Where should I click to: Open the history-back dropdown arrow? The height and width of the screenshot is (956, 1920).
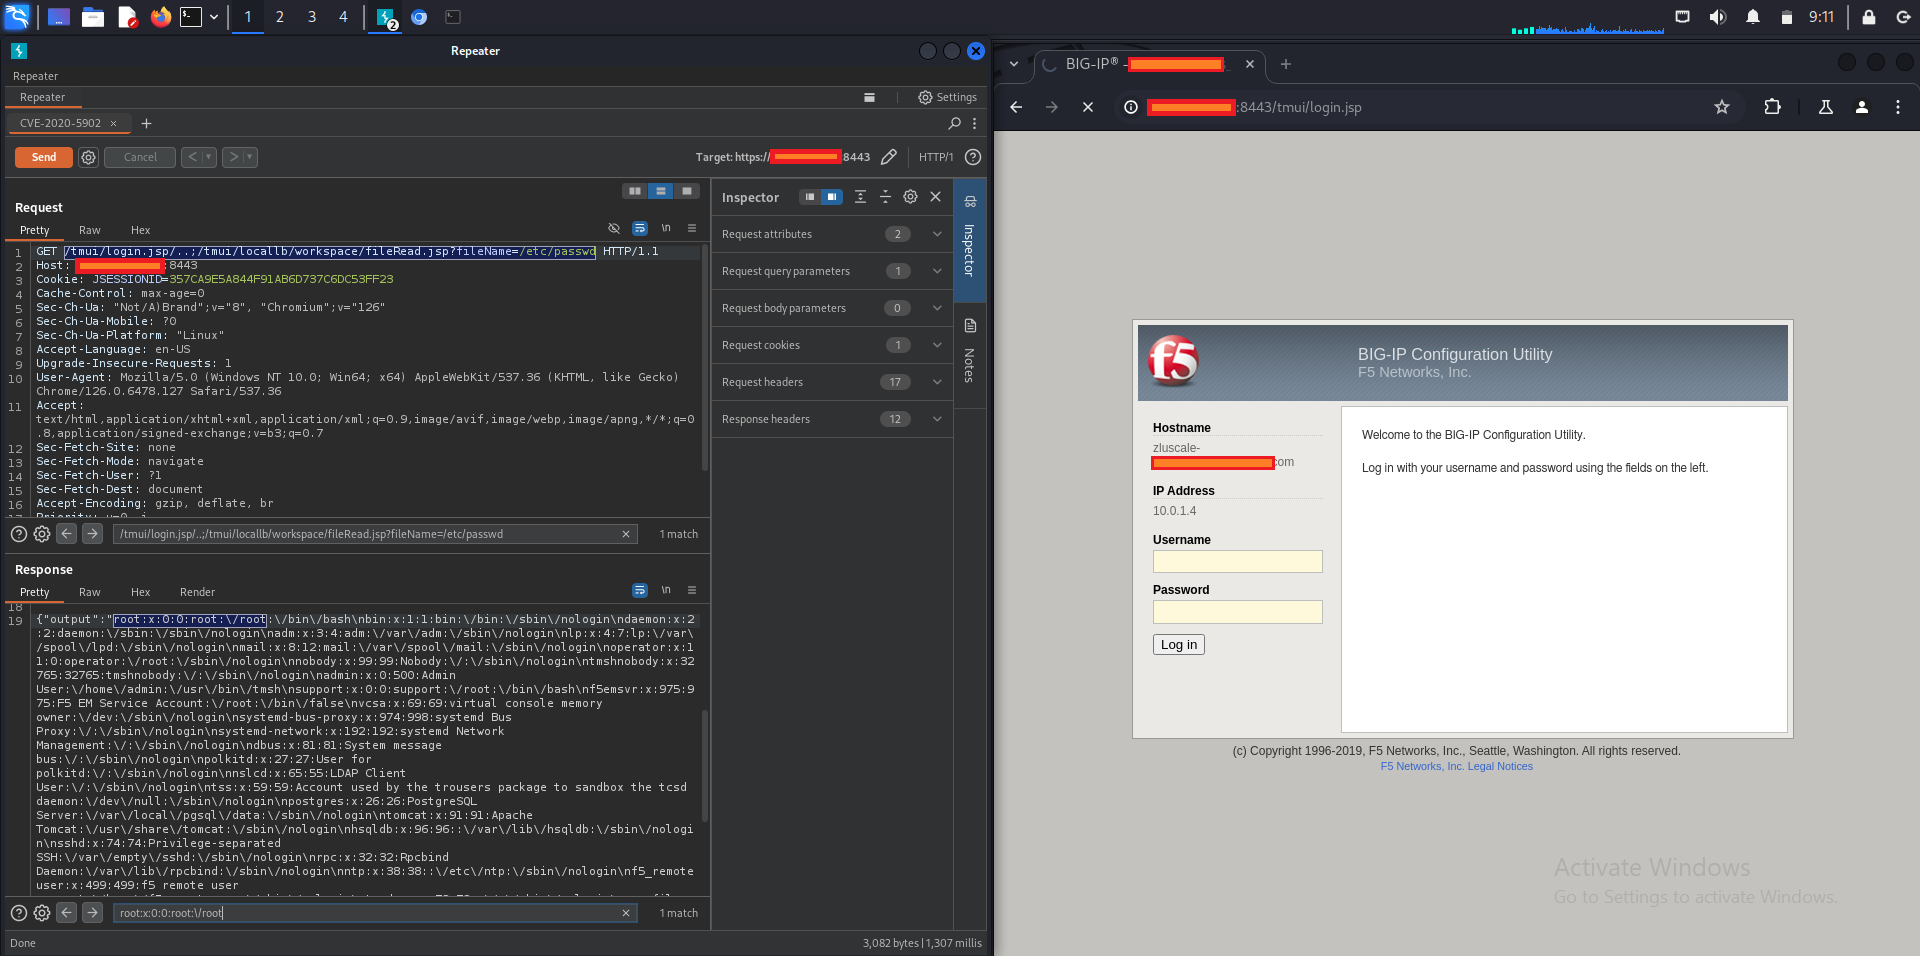tap(208, 157)
